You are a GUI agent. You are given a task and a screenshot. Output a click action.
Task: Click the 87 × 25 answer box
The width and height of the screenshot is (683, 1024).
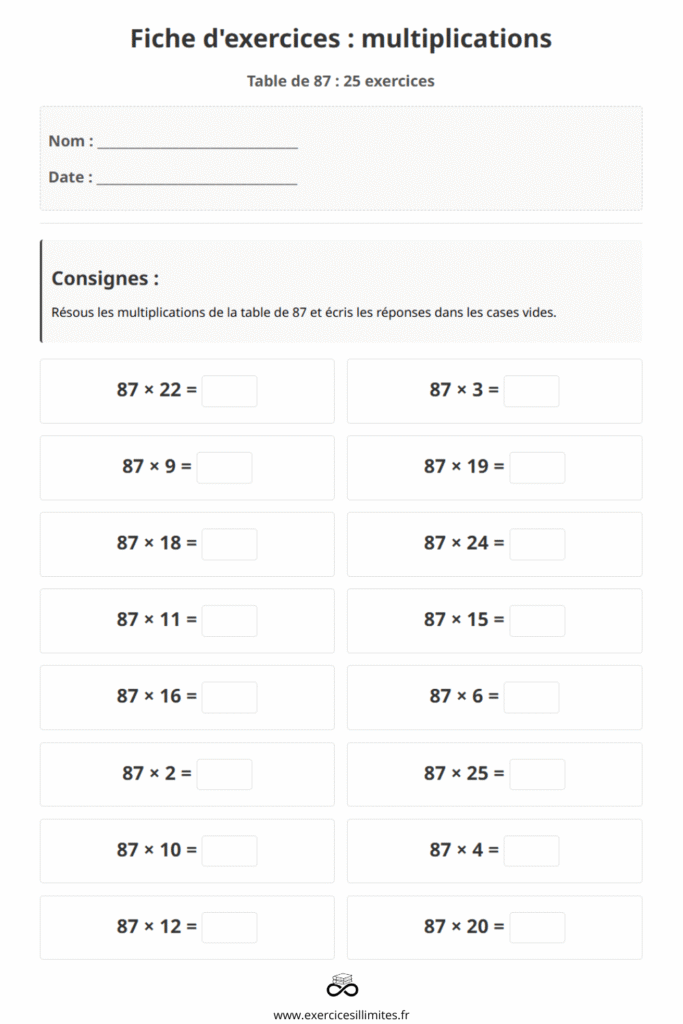(x=537, y=774)
